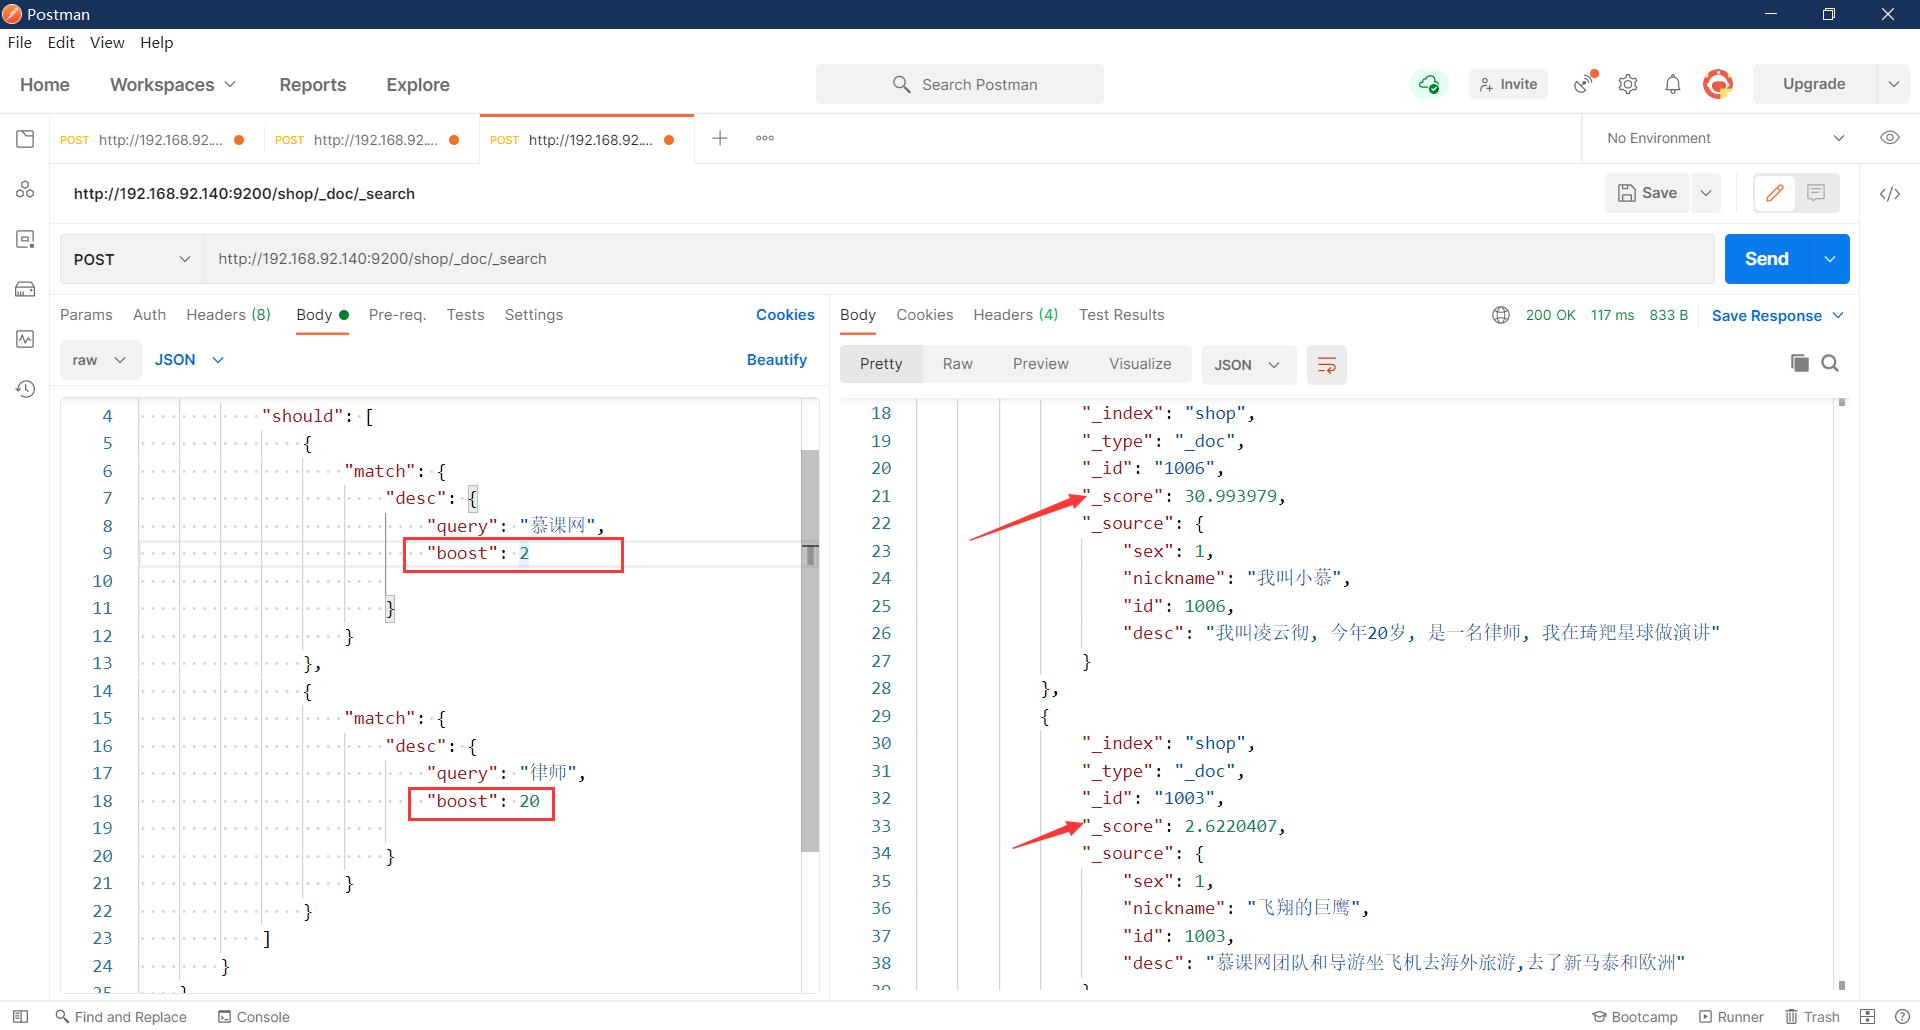Open the File menu

click(20, 42)
